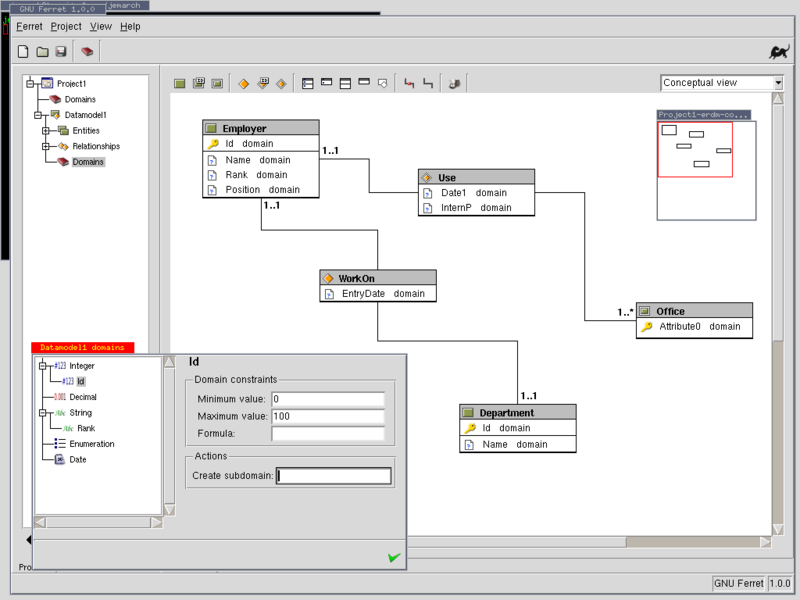The image size is (800, 600).
Task: Click the diagram overview thumbnail
Action: point(706,170)
